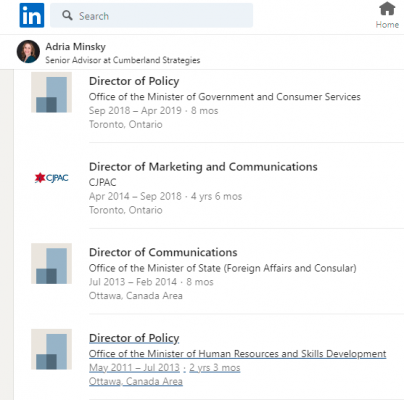Click the Adria Minsky name header

pyautogui.click(x=76, y=47)
